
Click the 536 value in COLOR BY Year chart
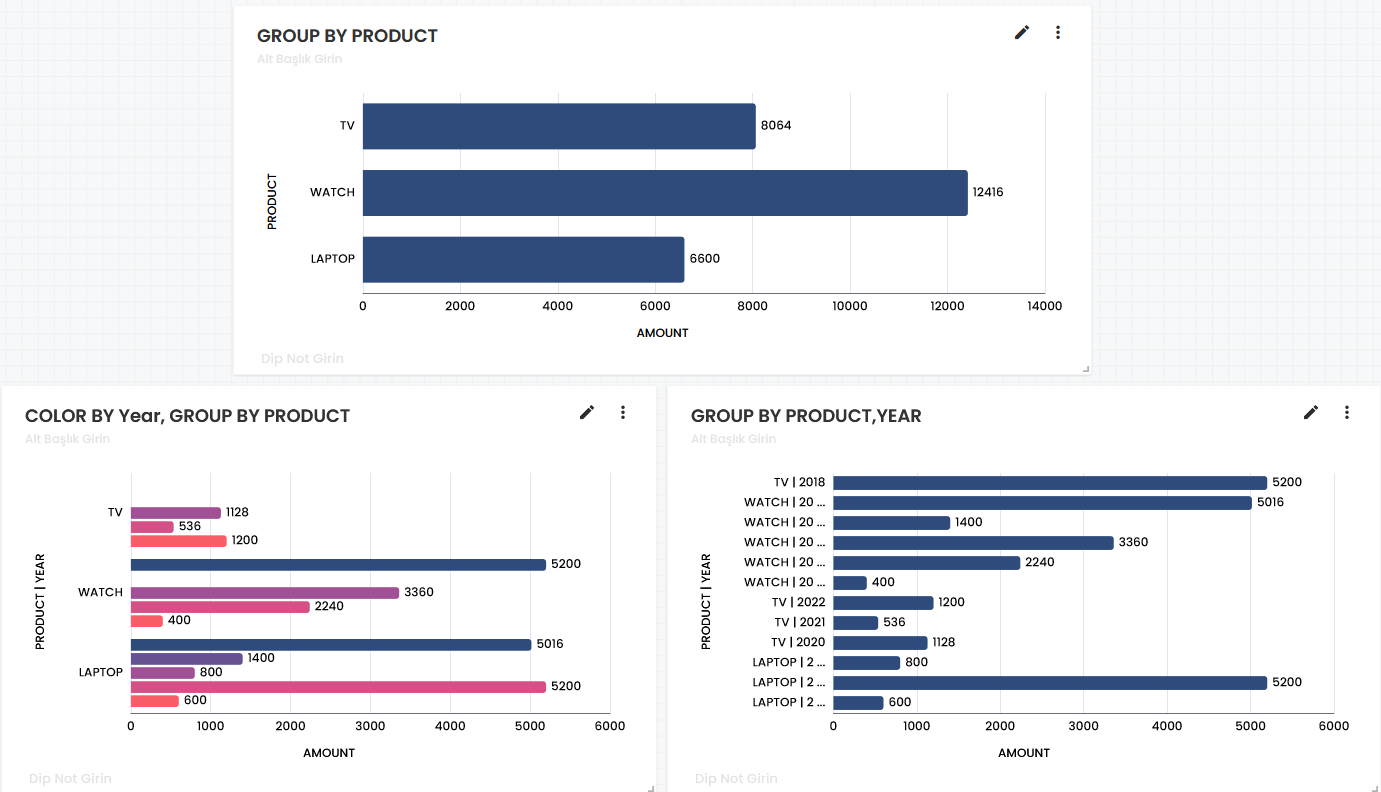click(x=190, y=526)
